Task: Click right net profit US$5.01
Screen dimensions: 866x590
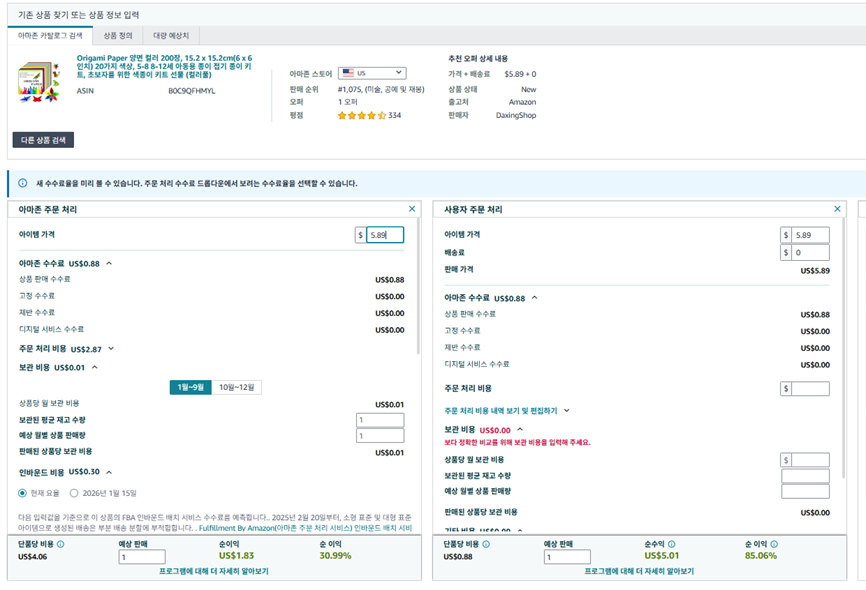Action: point(662,556)
